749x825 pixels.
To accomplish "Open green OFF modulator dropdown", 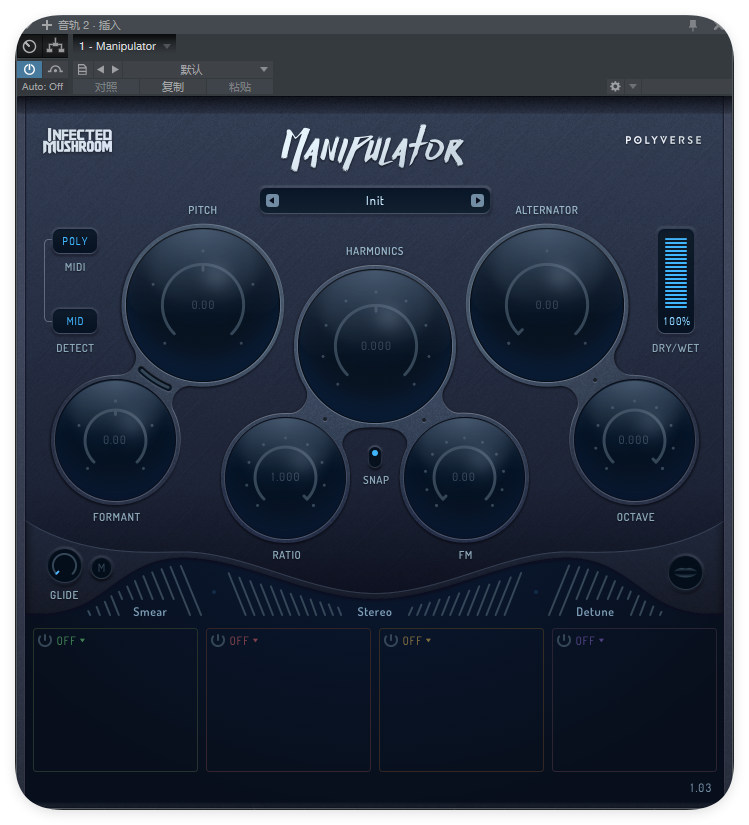I will click(71, 641).
